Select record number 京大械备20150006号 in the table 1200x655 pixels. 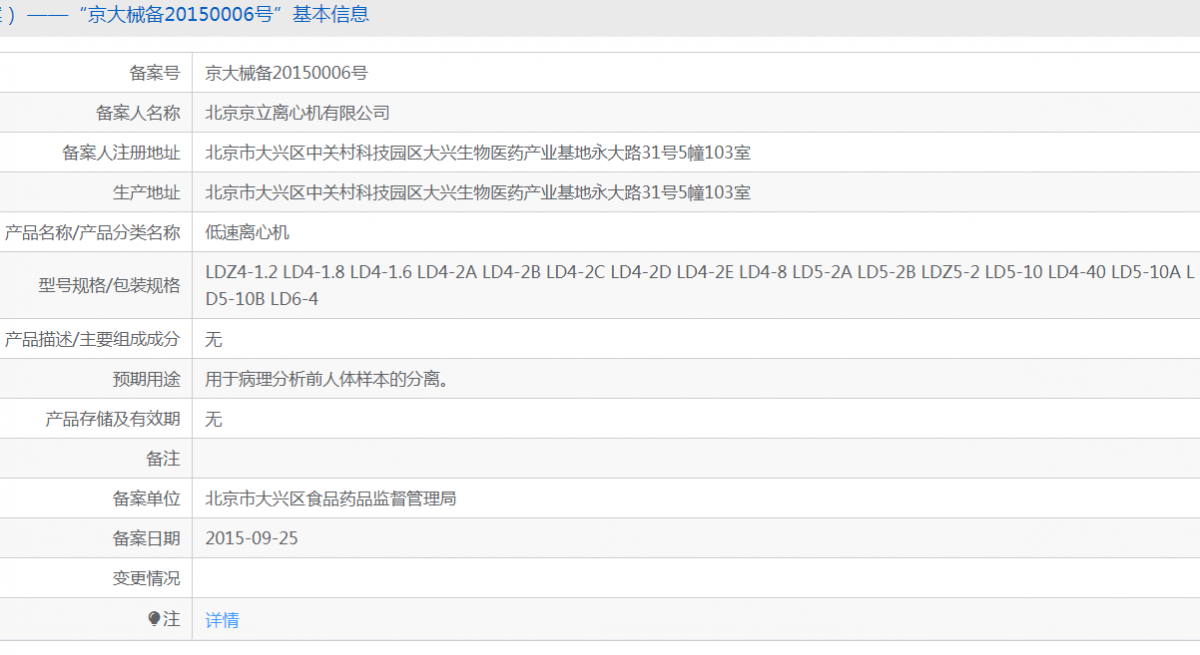pyautogui.click(x=286, y=73)
